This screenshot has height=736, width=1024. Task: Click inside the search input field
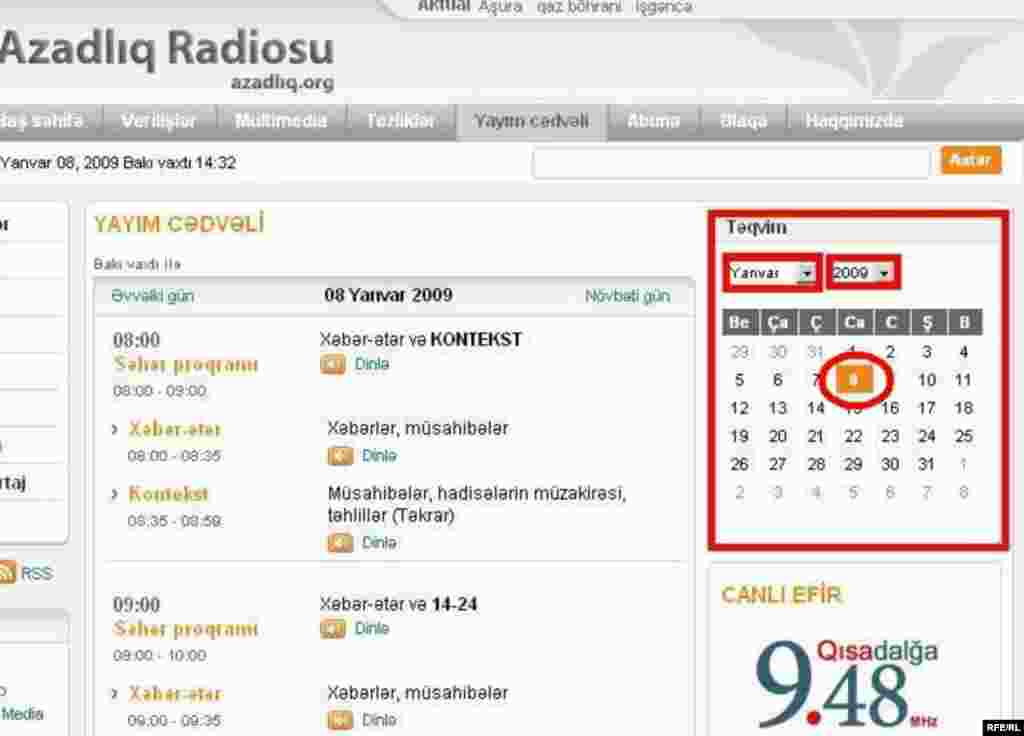click(730, 160)
